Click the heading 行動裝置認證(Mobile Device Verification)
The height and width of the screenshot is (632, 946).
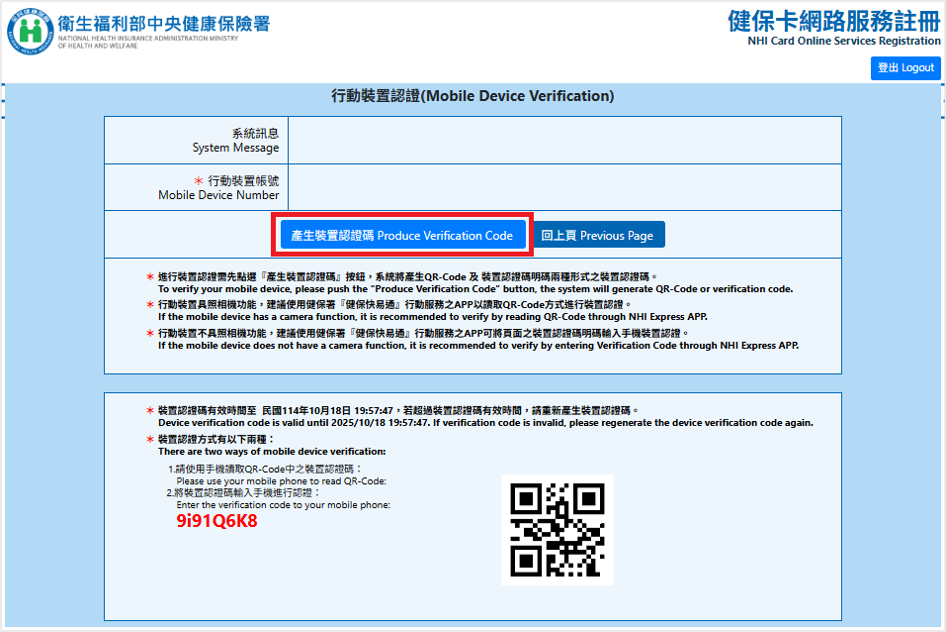[472, 96]
